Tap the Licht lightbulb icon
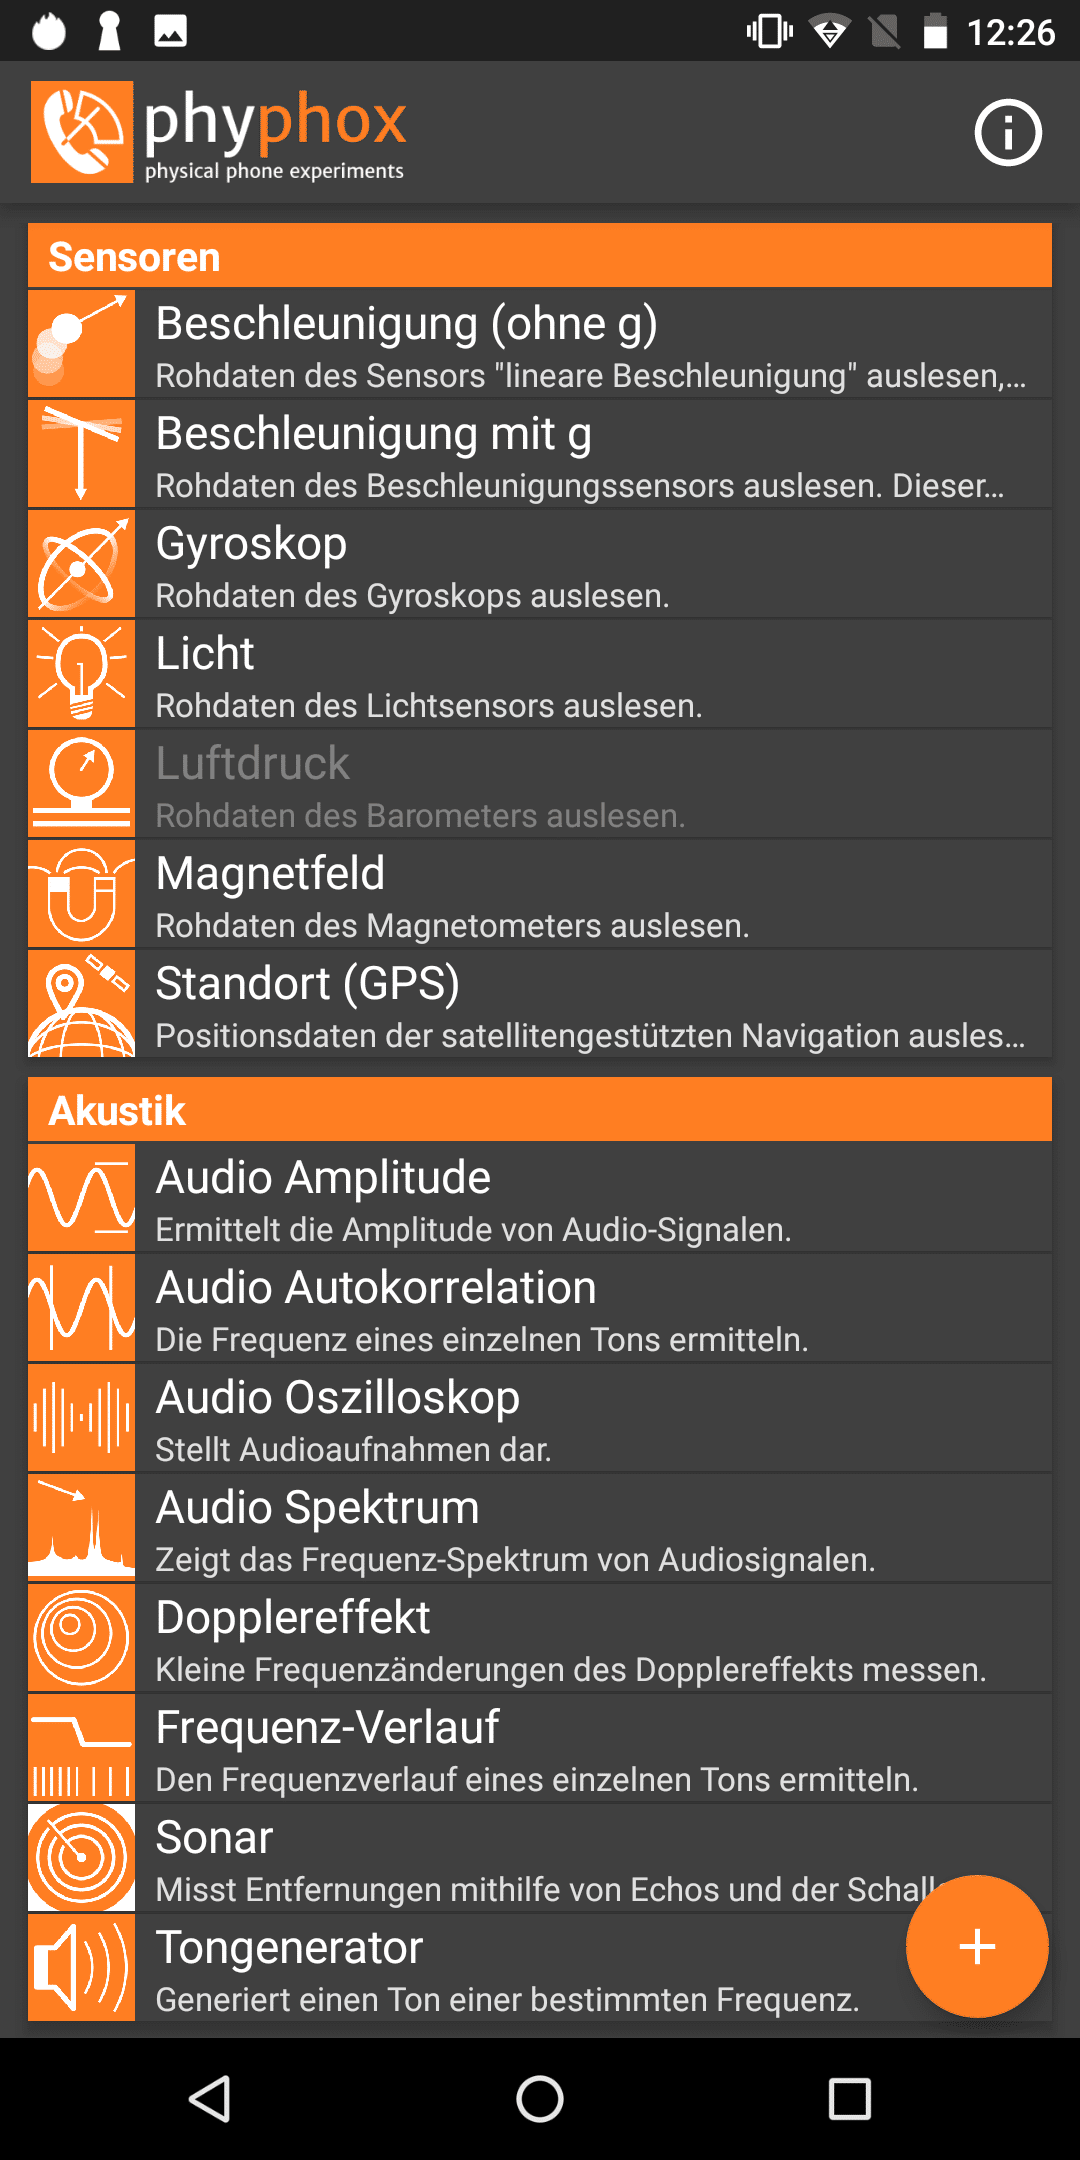 point(82,674)
